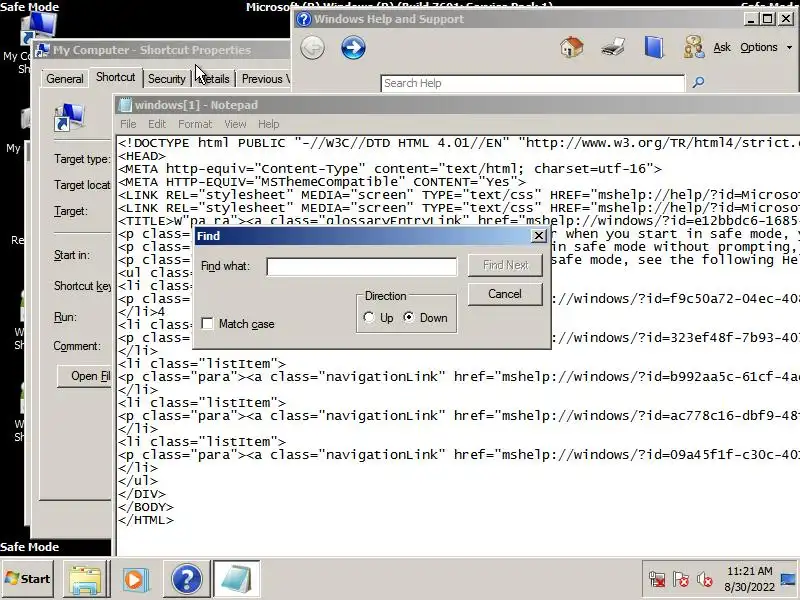Open Notepad Edit menu

point(157,124)
